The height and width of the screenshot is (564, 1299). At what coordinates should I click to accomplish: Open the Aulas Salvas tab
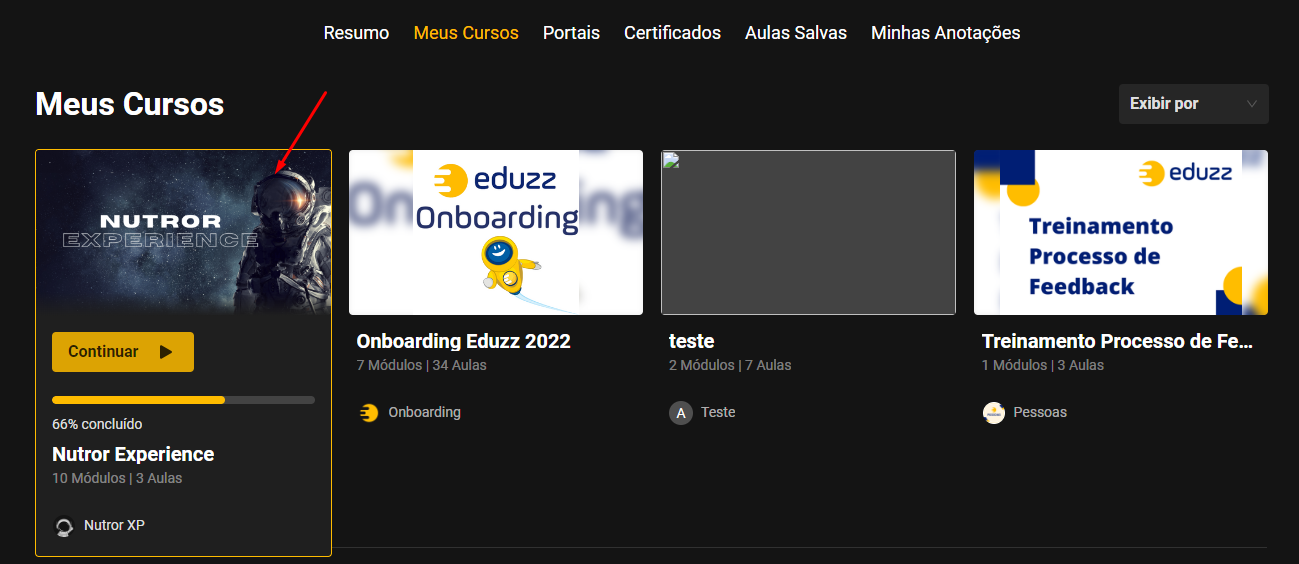click(x=796, y=33)
